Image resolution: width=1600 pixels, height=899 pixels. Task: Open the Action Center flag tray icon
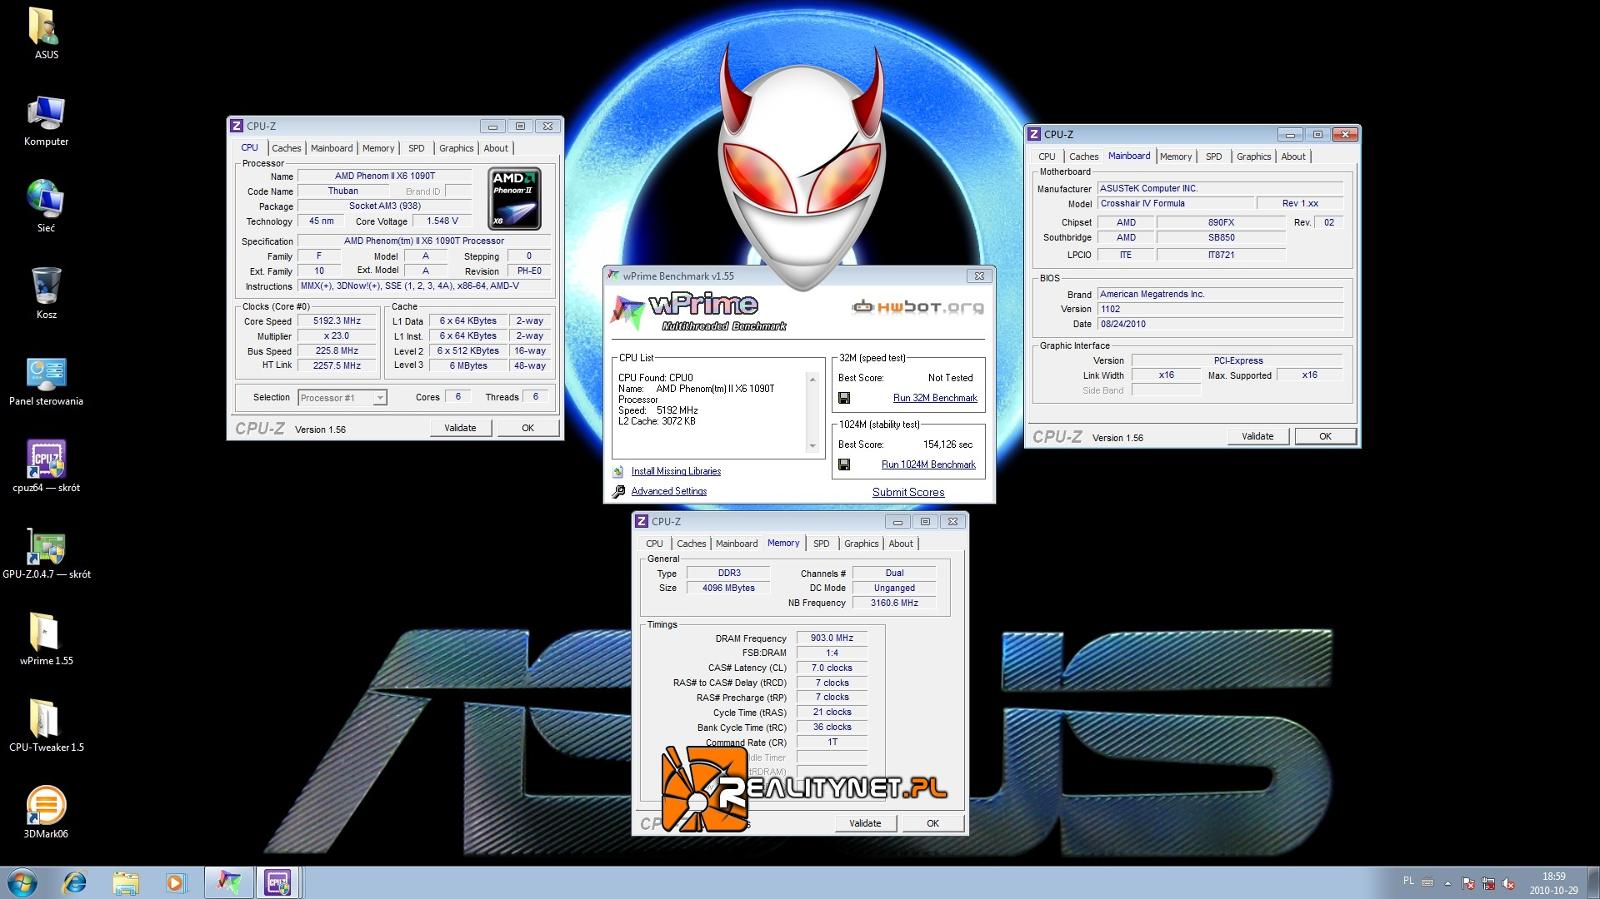coord(1469,884)
